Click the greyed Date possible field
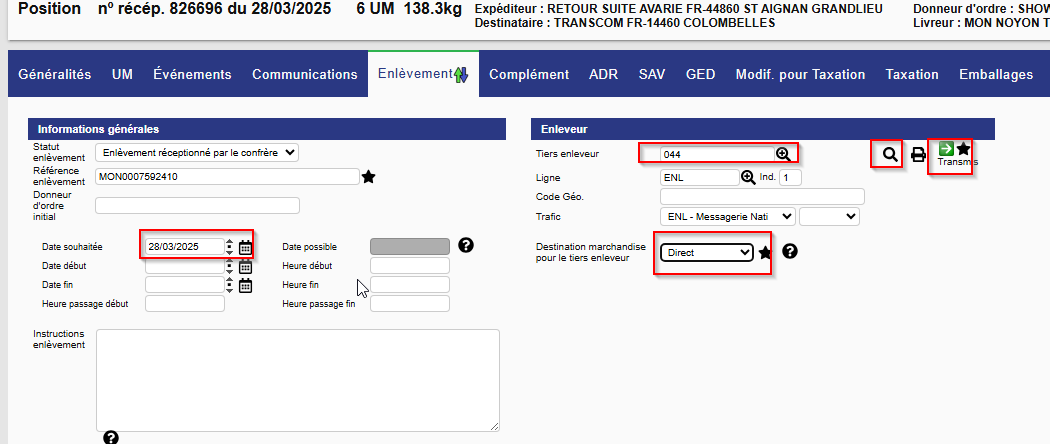The height and width of the screenshot is (444, 1050). pos(410,246)
